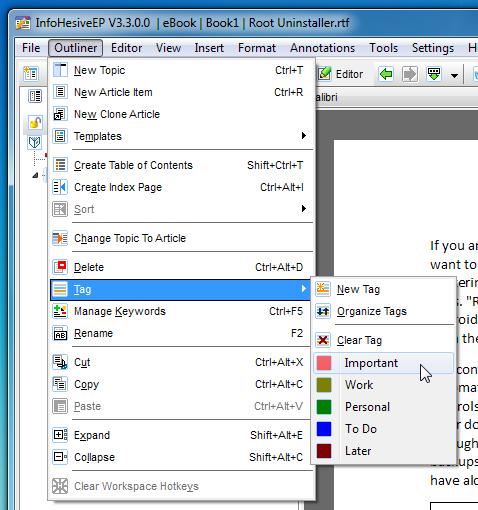Image resolution: width=478 pixels, height=510 pixels.
Task: Click New Tag text in submenu
Action: tap(358, 289)
